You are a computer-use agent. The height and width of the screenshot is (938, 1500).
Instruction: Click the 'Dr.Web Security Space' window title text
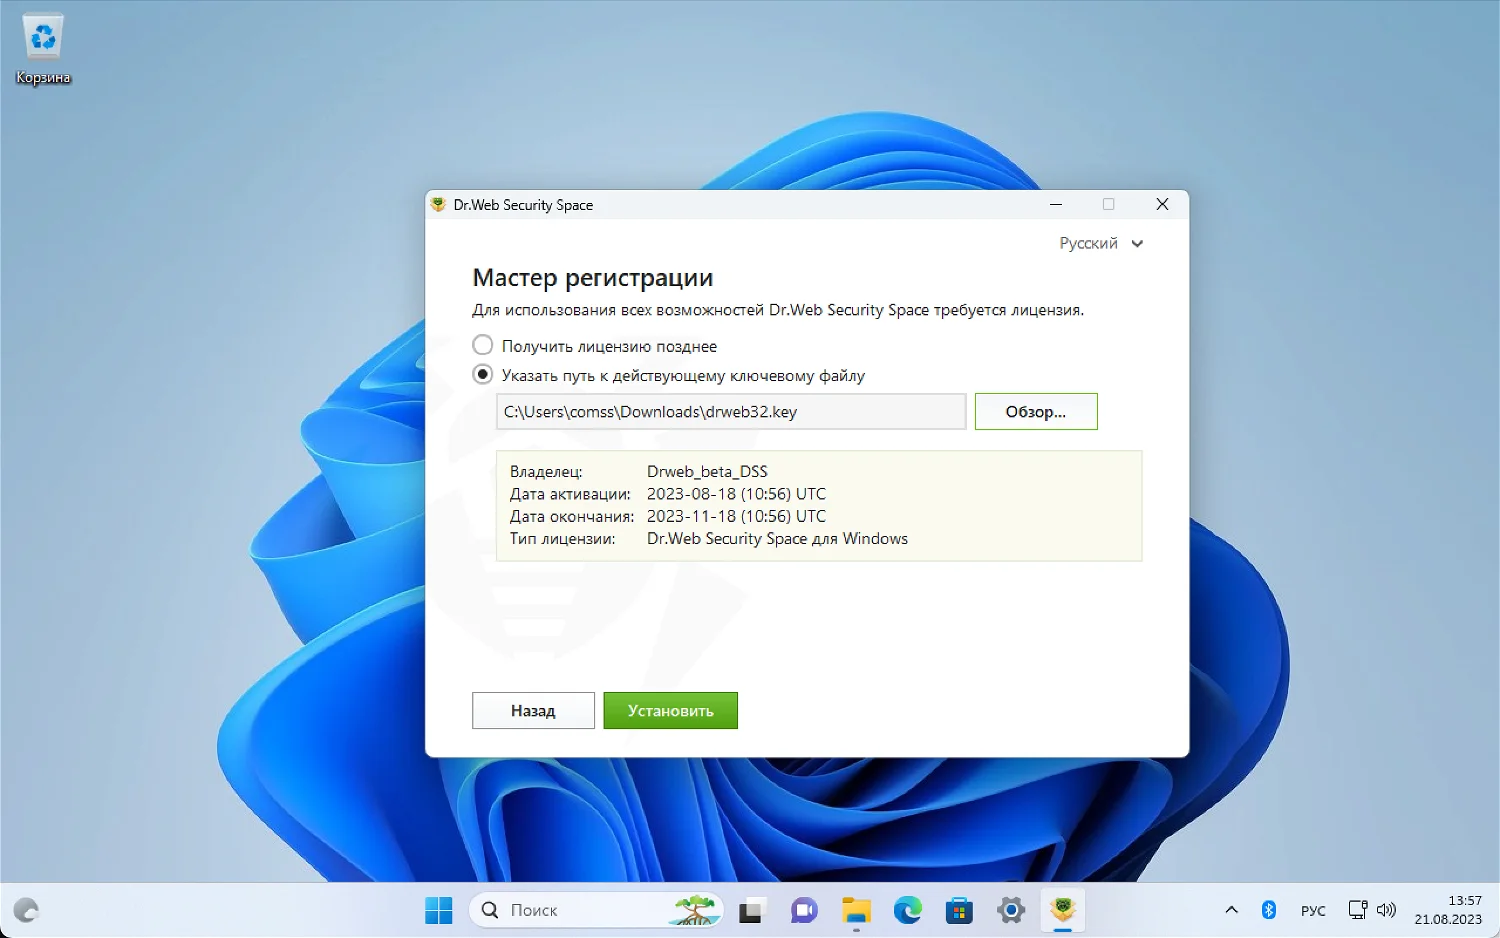523,205
